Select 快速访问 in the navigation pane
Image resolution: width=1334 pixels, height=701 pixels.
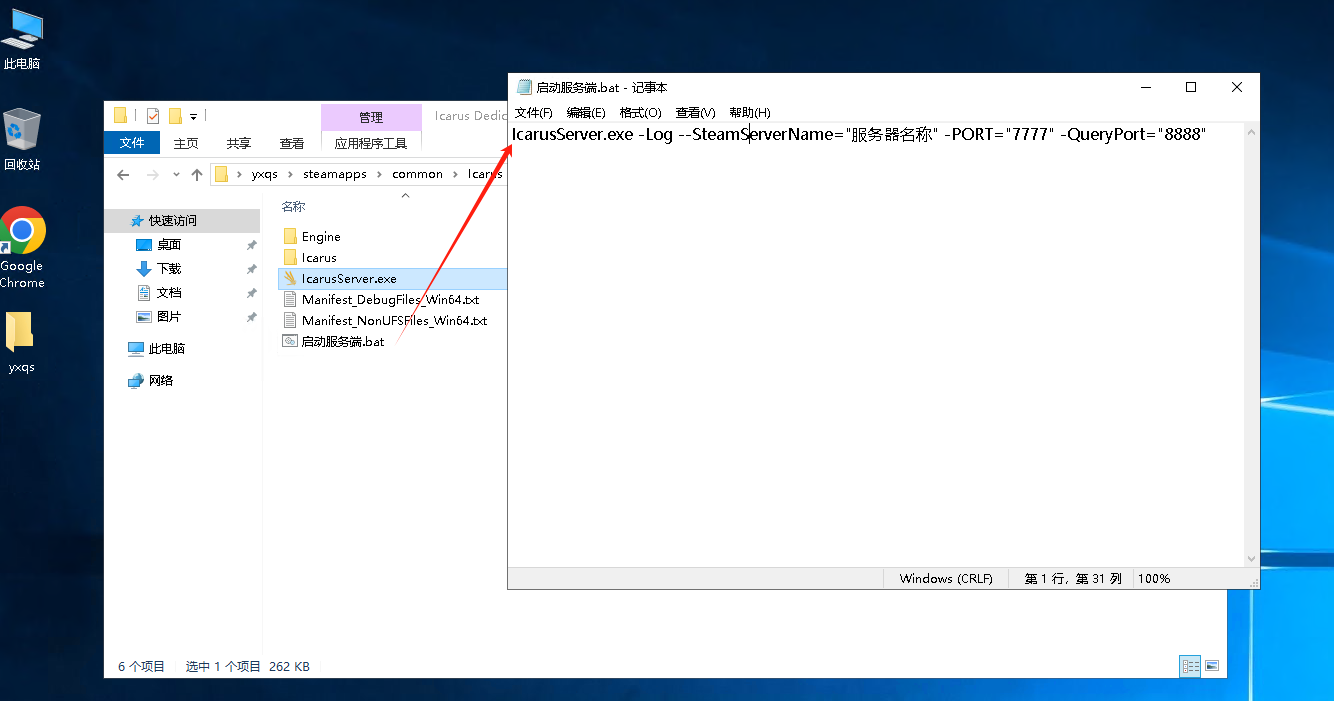tap(173, 221)
